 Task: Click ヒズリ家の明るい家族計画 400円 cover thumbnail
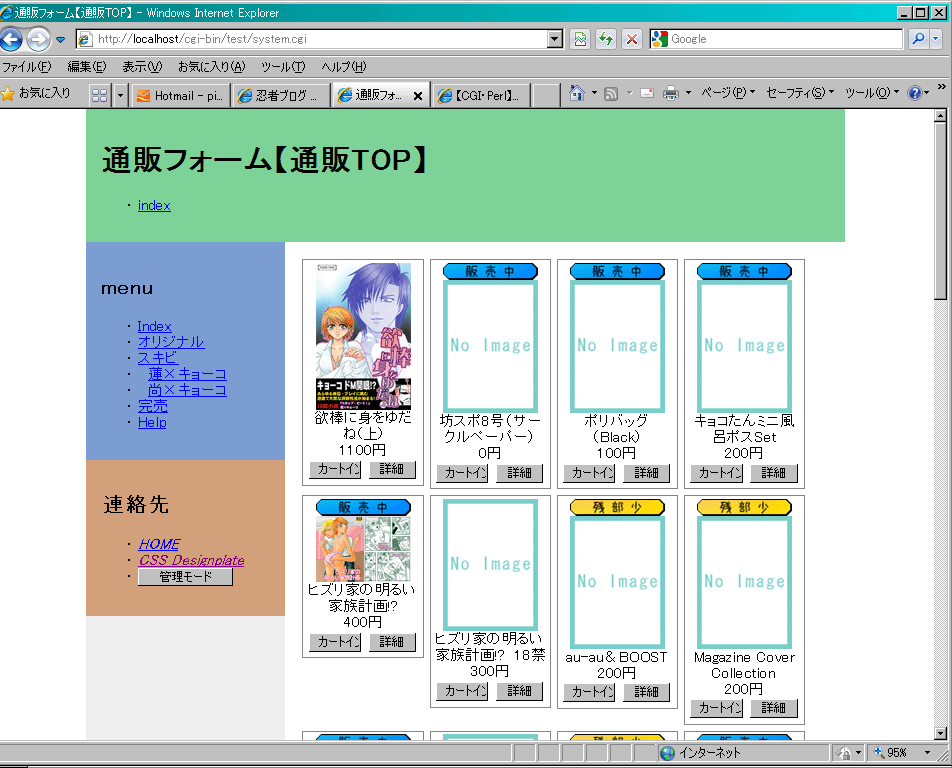pos(363,549)
